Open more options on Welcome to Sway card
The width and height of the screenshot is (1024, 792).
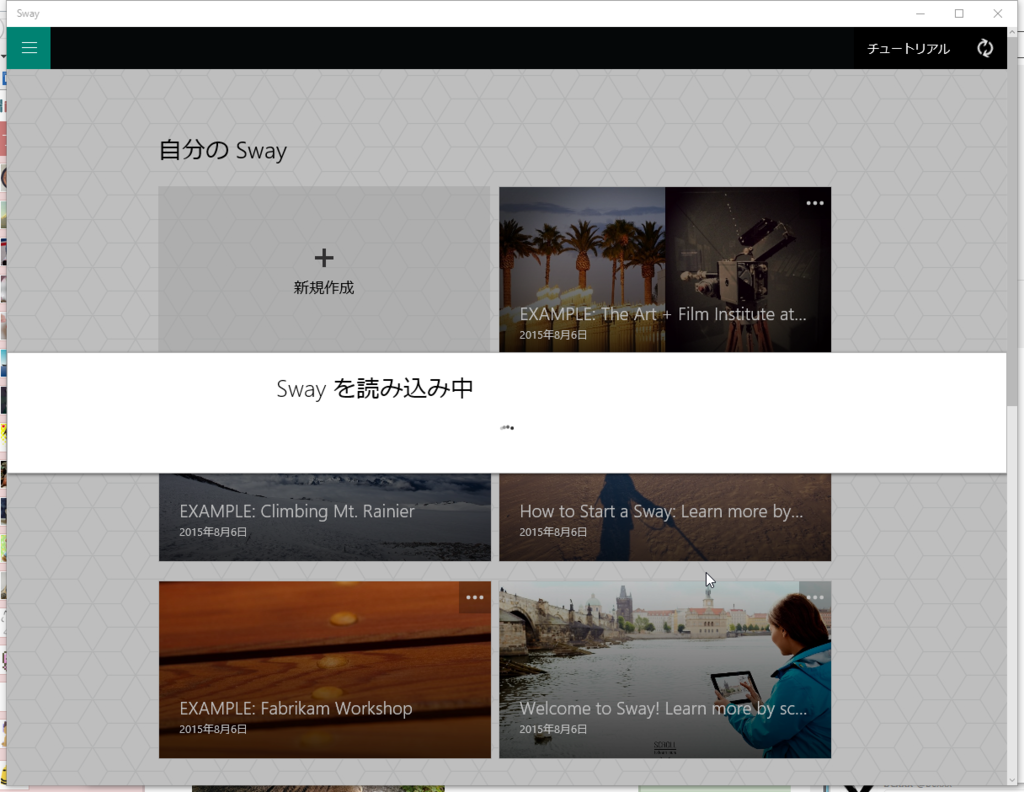[815, 597]
